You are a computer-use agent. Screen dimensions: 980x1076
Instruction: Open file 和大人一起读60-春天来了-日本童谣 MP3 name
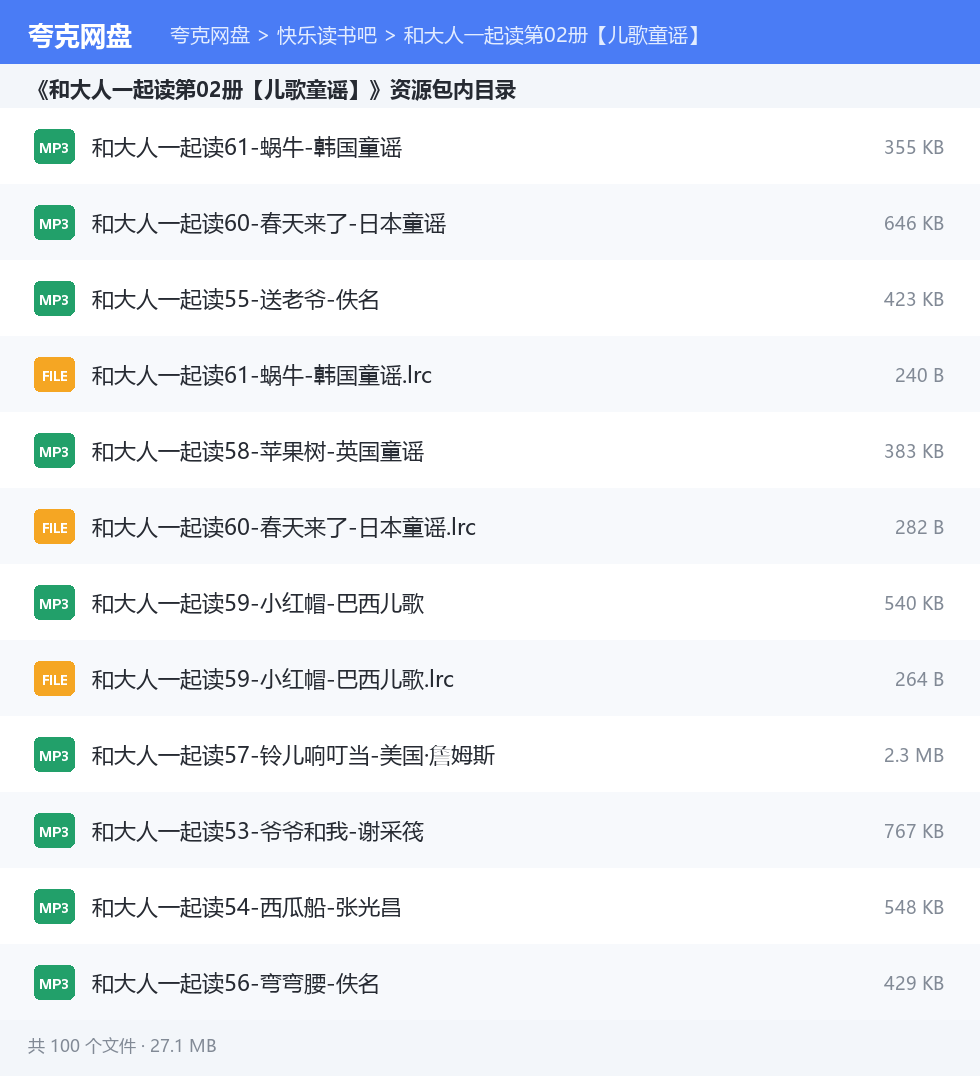(269, 224)
